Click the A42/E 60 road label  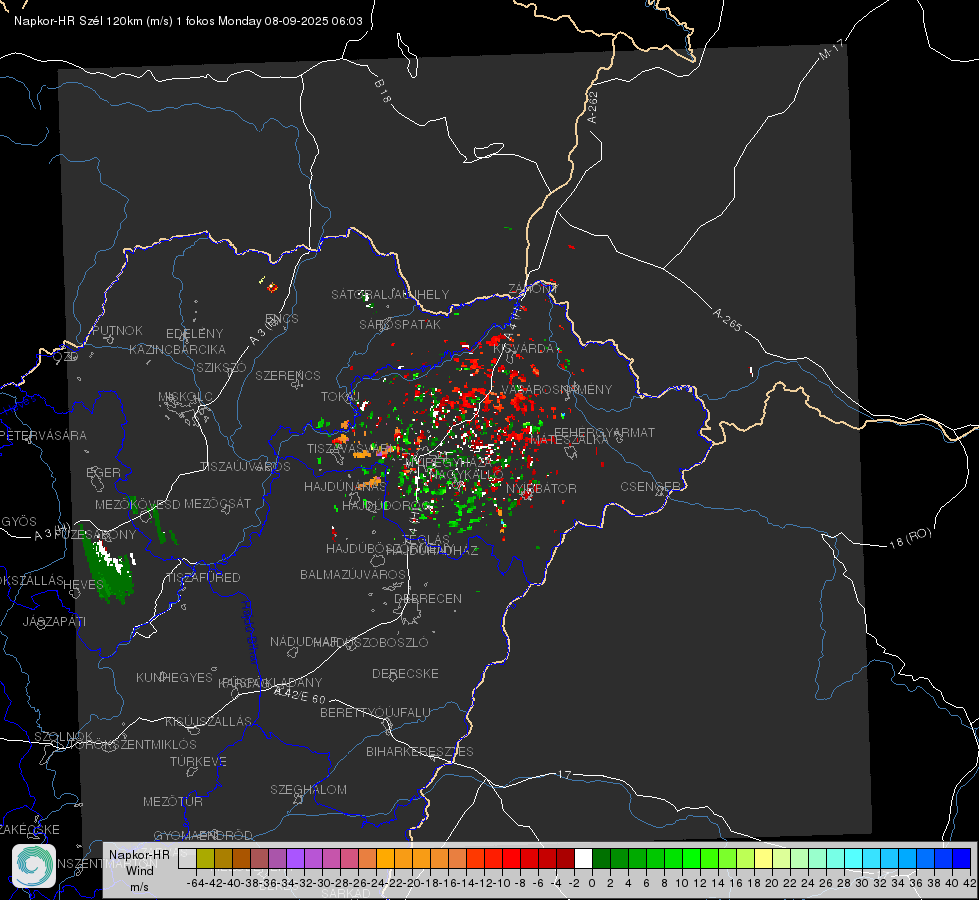300,695
